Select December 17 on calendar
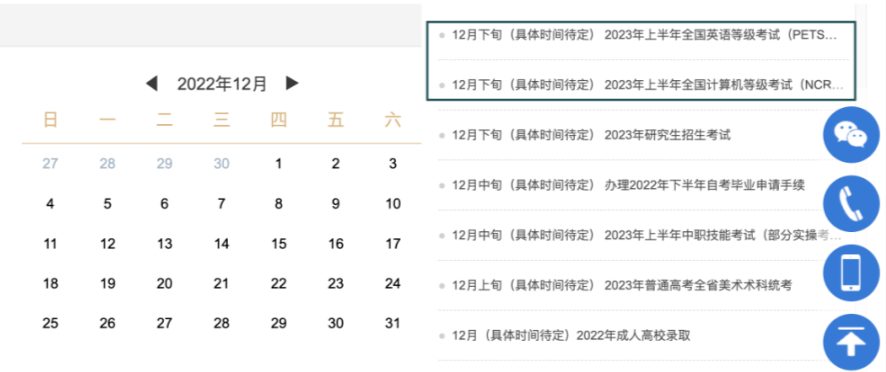 click(393, 244)
